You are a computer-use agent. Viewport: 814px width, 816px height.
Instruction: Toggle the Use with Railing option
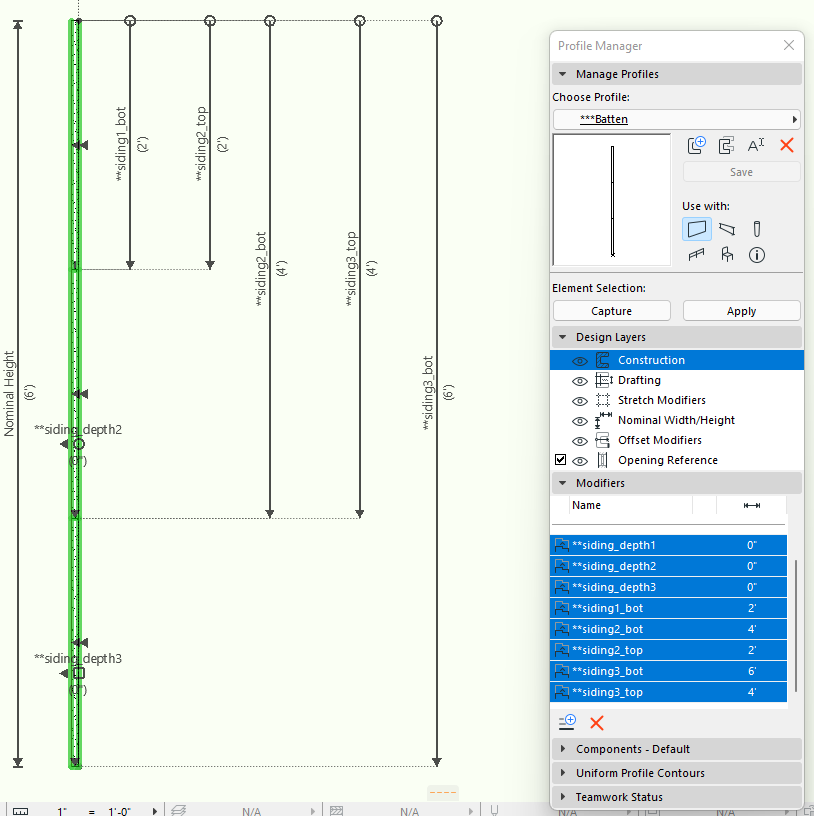(x=696, y=255)
